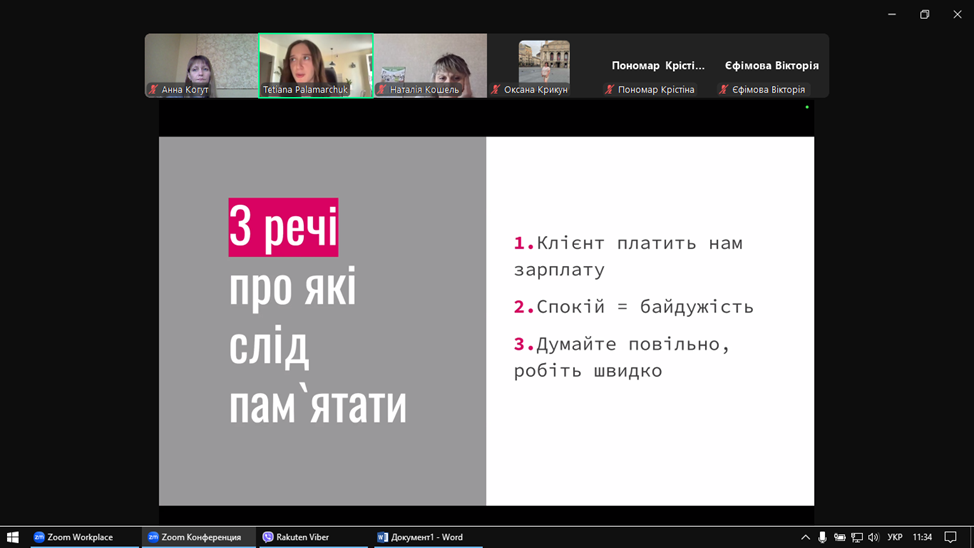Restore down the Zoom meeting window
Image resolution: width=974 pixels, height=548 pixels.
(x=924, y=14)
